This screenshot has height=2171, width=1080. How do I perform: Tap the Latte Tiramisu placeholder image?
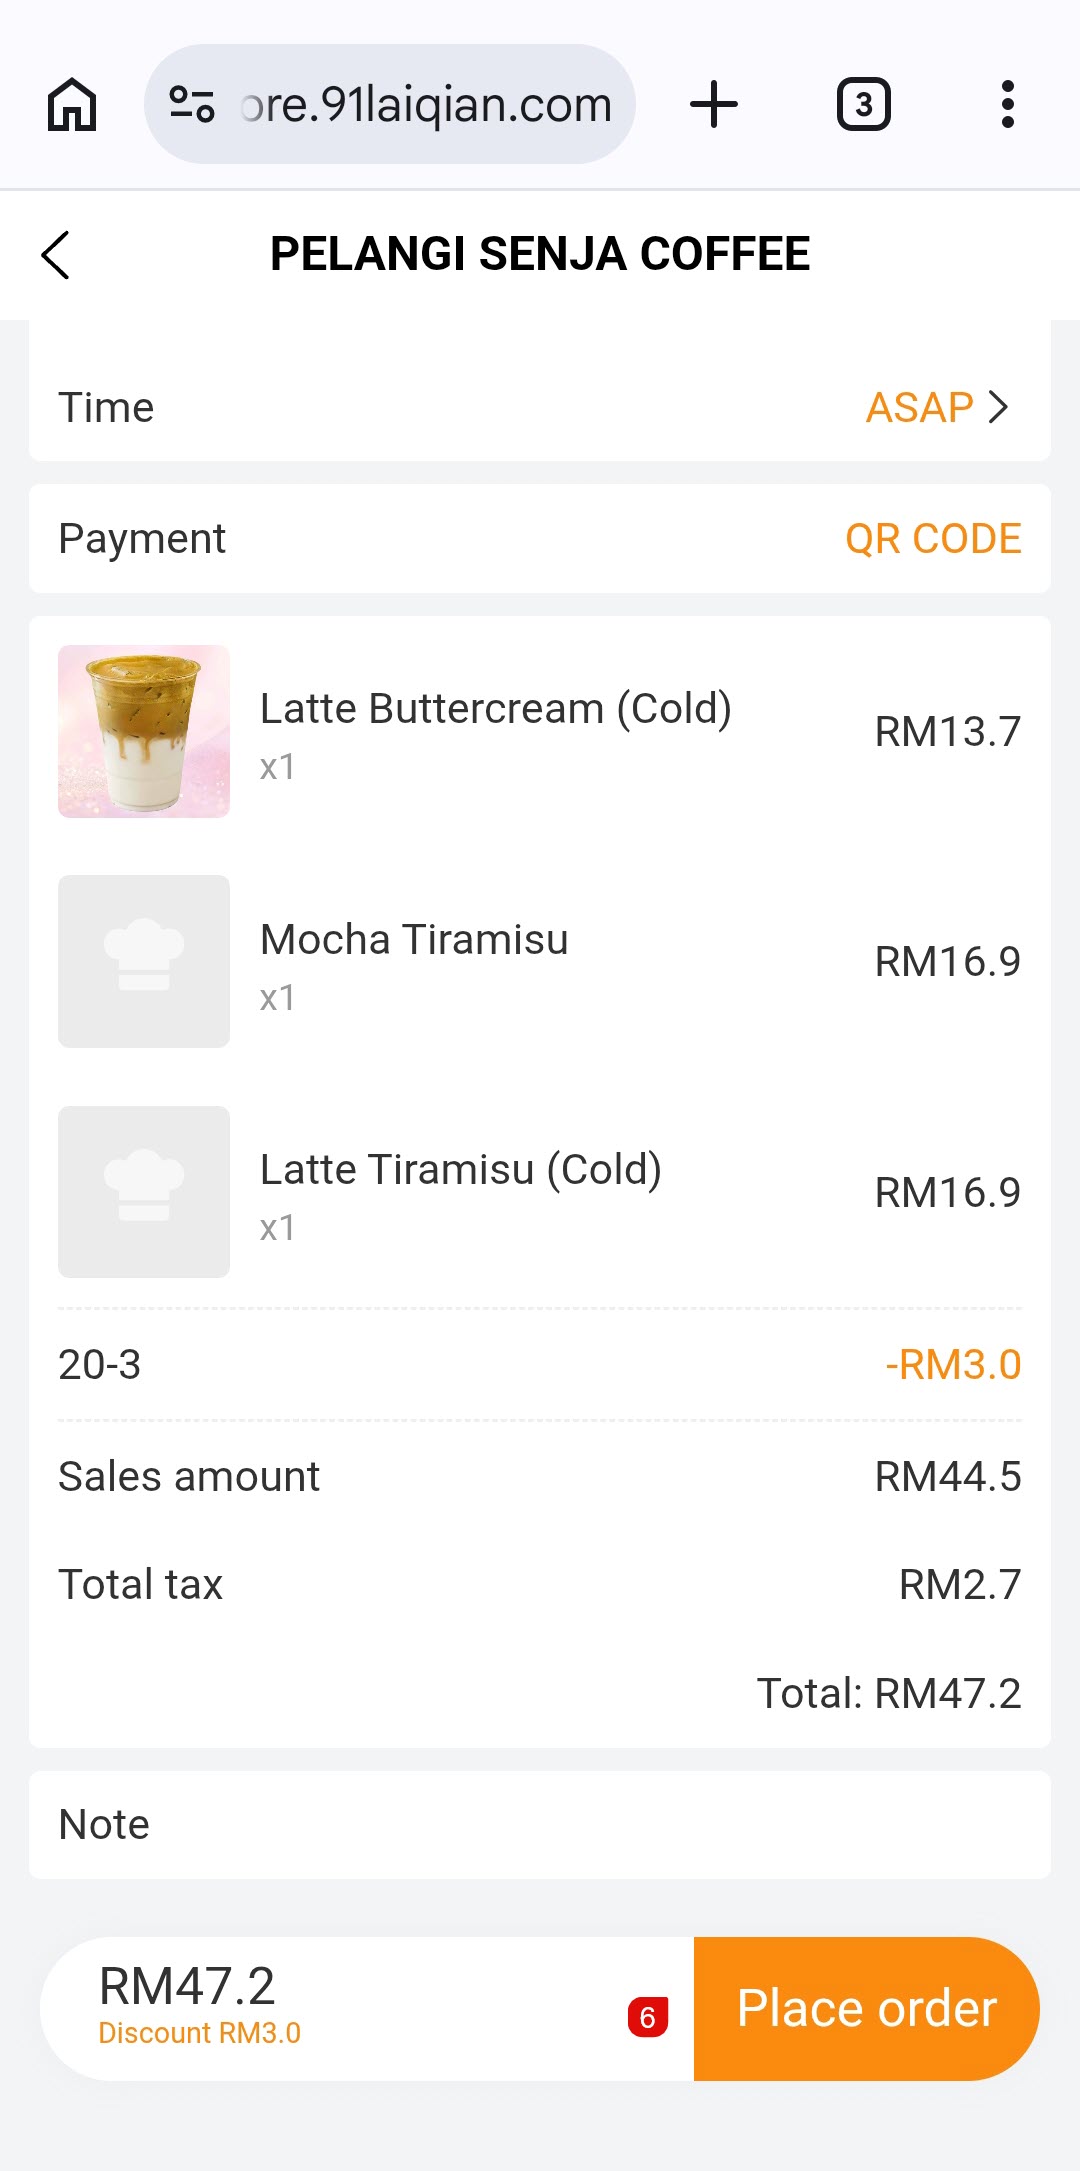coord(144,1192)
